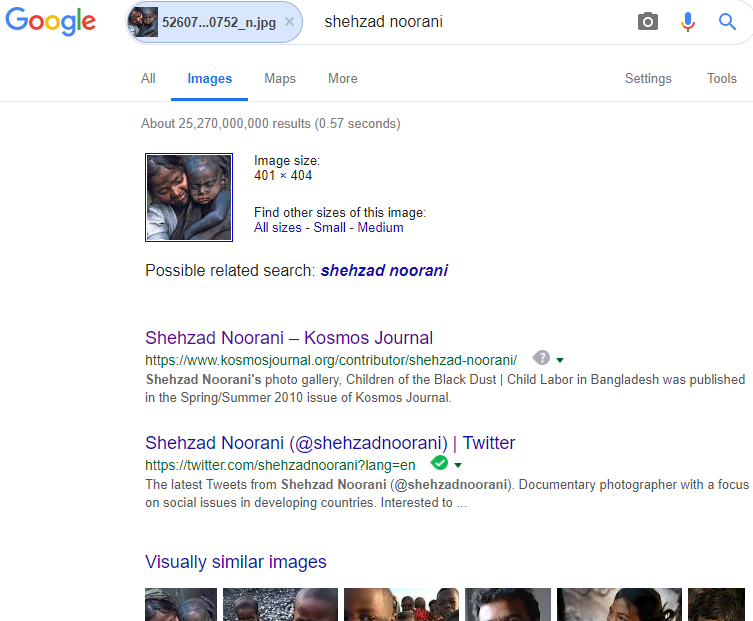Image resolution: width=753 pixels, height=621 pixels.
Task: Select the Images tab
Action: point(209,78)
